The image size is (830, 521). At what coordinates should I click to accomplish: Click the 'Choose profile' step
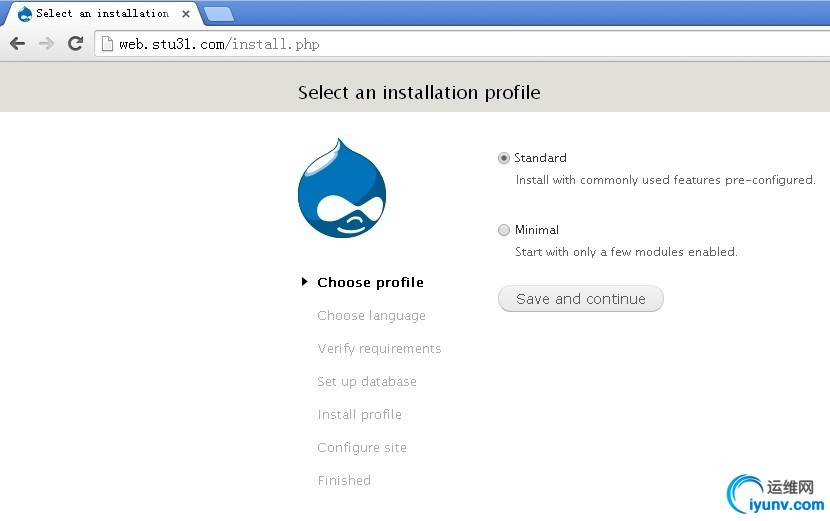(371, 282)
